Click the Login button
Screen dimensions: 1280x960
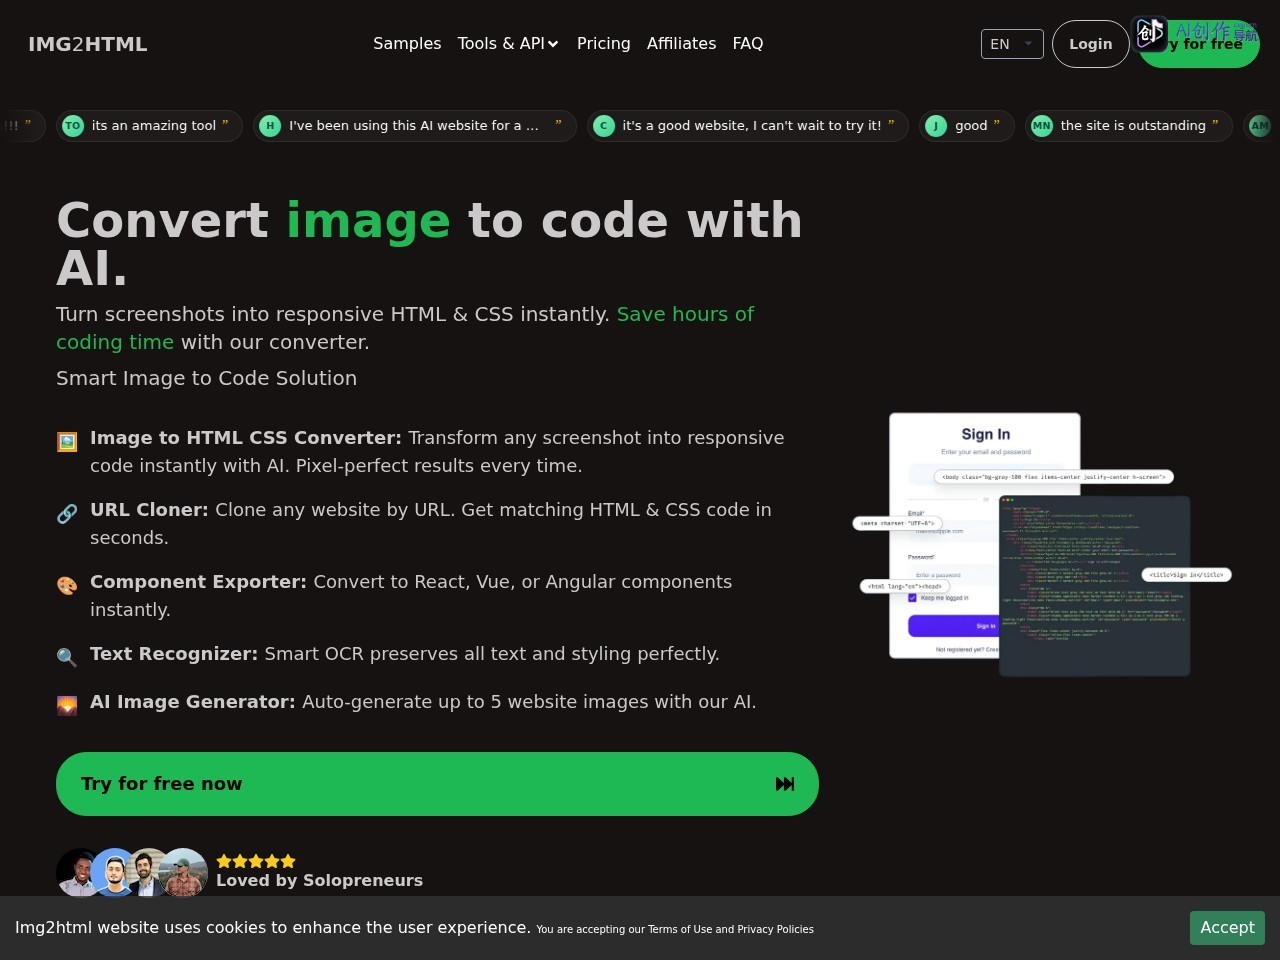[x=1090, y=44]
